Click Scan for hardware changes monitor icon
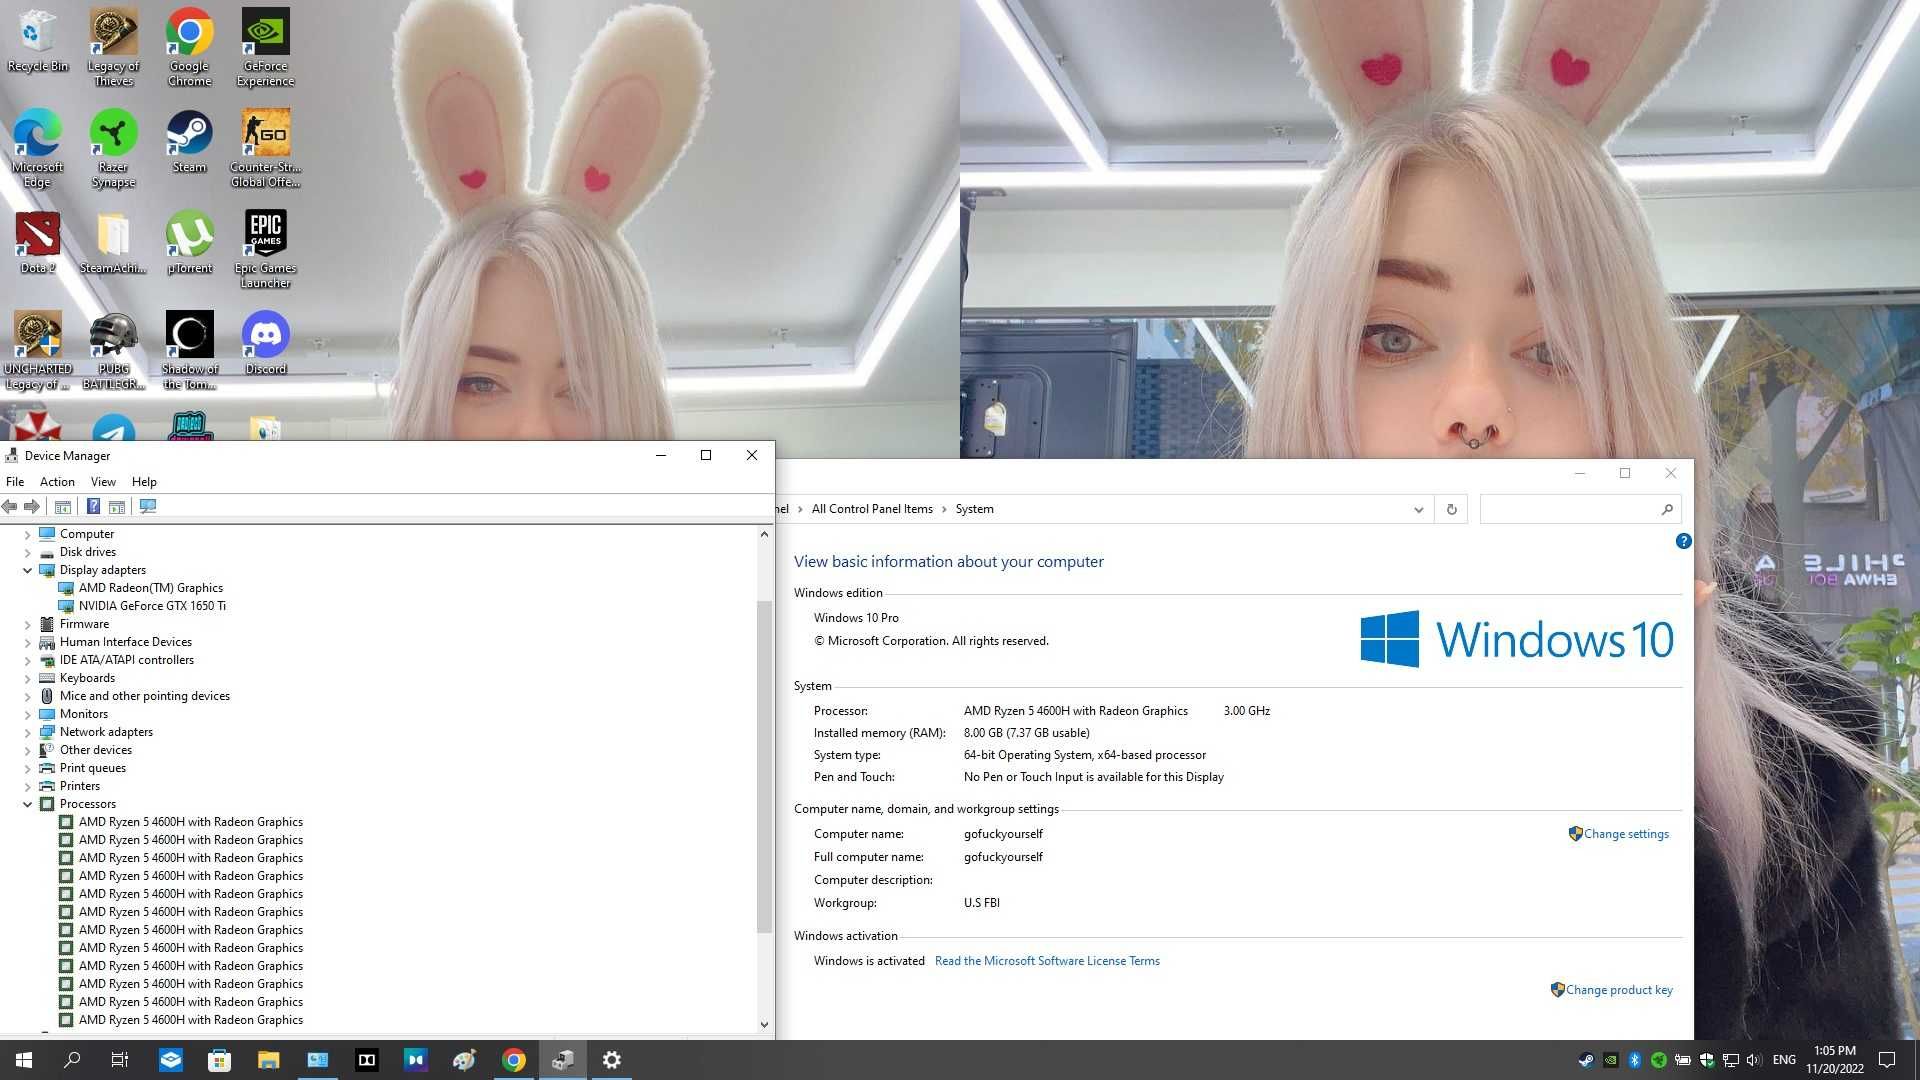The width and height of the screenshot is (1920, 1080). [148, 507]
